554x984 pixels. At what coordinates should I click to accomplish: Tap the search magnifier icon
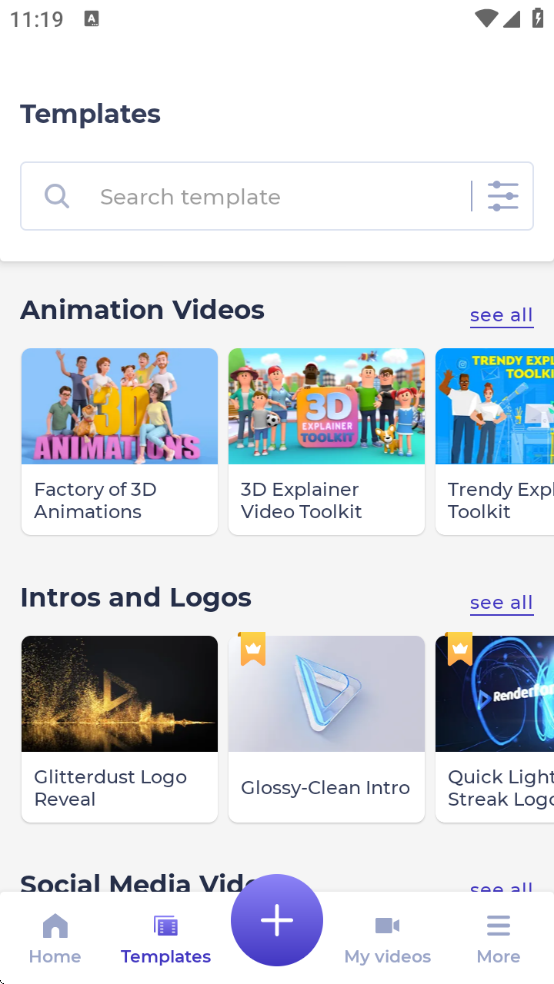pos(56,196)
